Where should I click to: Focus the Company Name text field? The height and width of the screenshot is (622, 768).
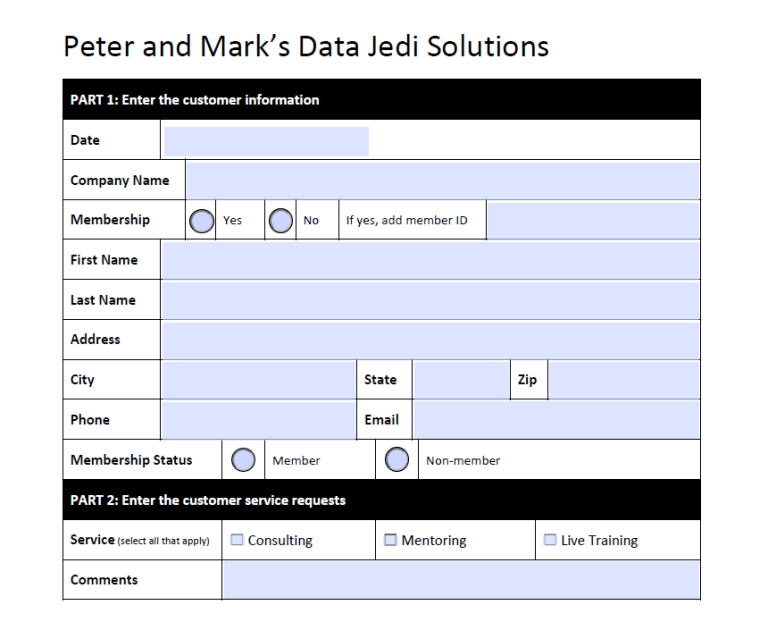pos(442,181)
